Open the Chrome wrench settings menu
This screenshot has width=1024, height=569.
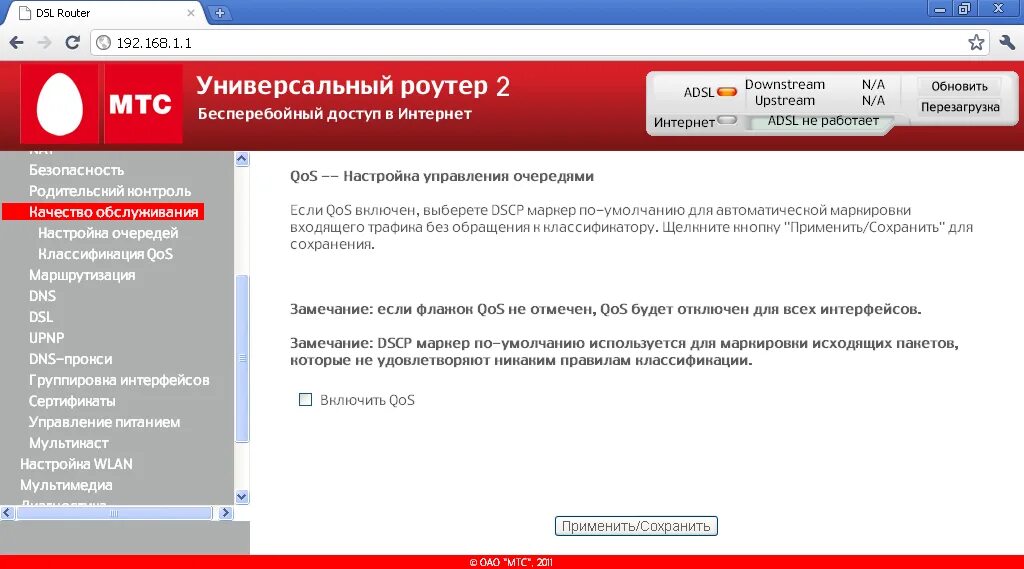(1007, 42)
